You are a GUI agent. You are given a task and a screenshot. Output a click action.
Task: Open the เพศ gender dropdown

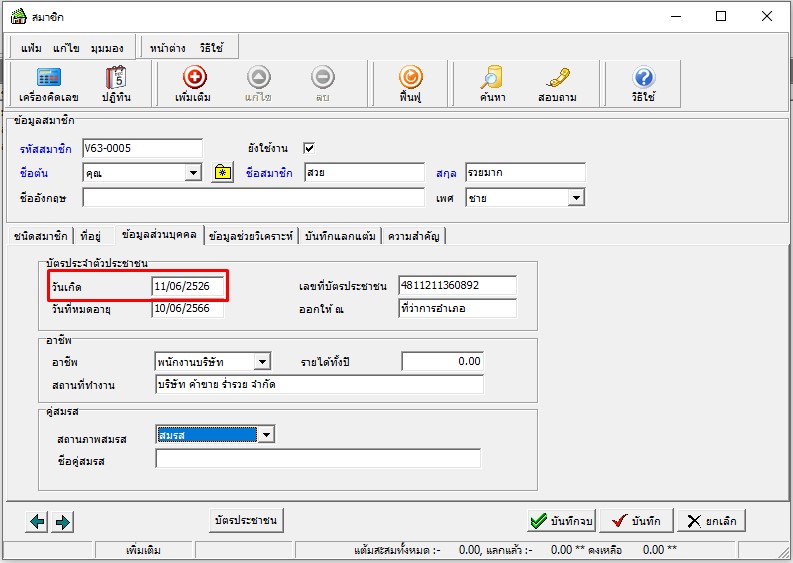(x=575, y=198)
